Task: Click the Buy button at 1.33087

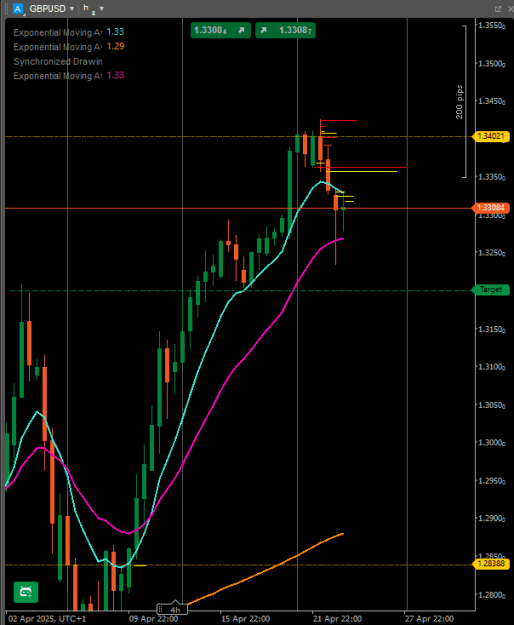Action: pos(285,30)
